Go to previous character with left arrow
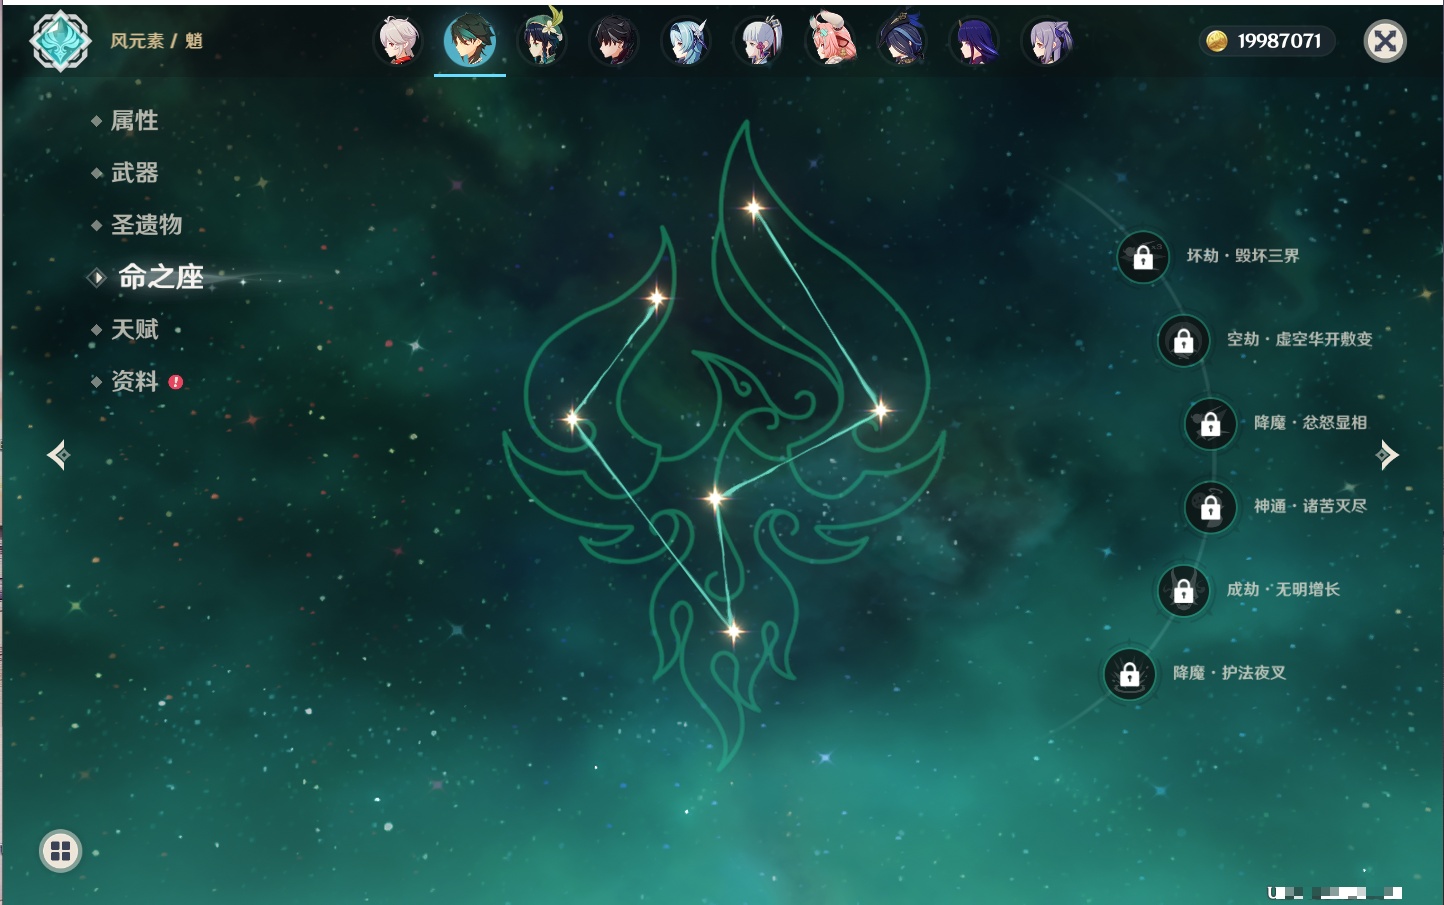 58,455
